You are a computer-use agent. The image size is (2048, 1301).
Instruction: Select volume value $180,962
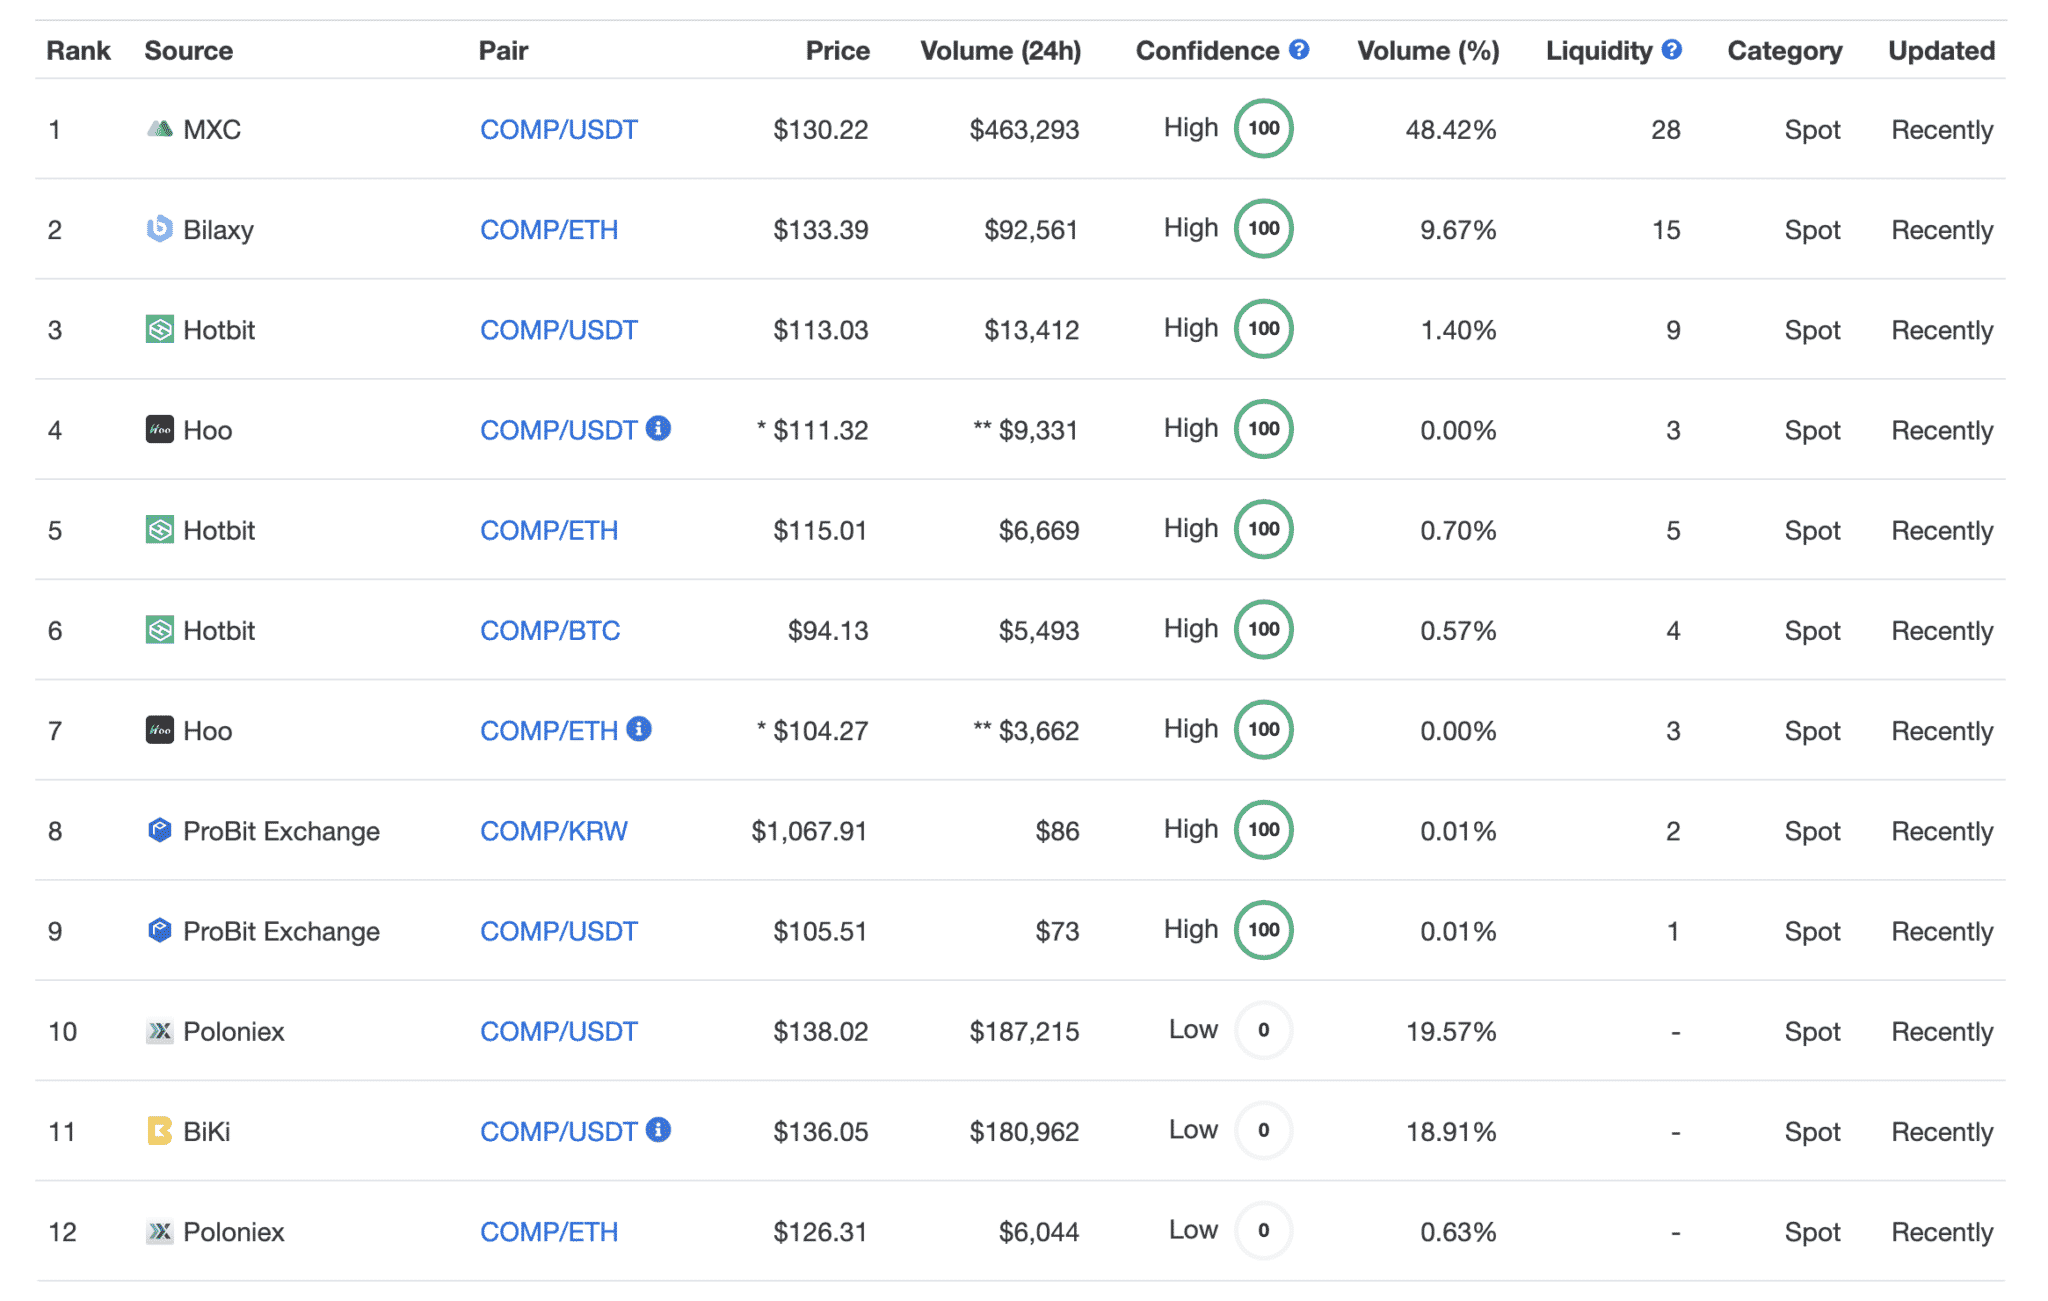(1024, 1132)
